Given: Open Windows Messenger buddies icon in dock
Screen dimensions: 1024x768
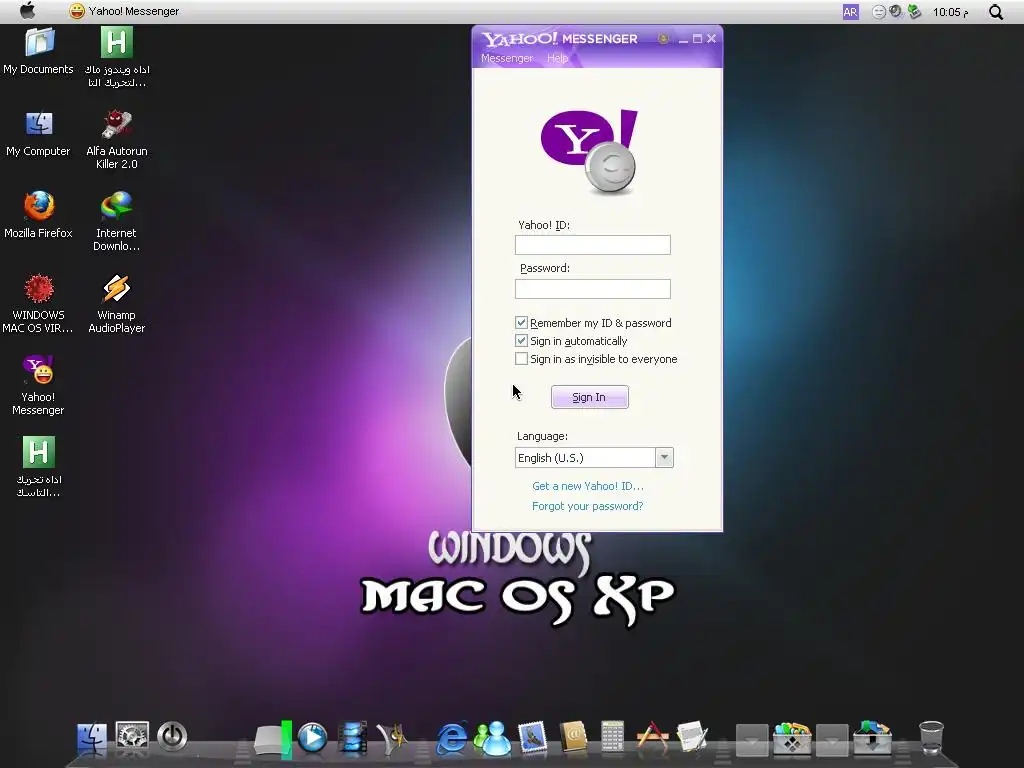Looking at the screenshot, I should coord(492,738).
